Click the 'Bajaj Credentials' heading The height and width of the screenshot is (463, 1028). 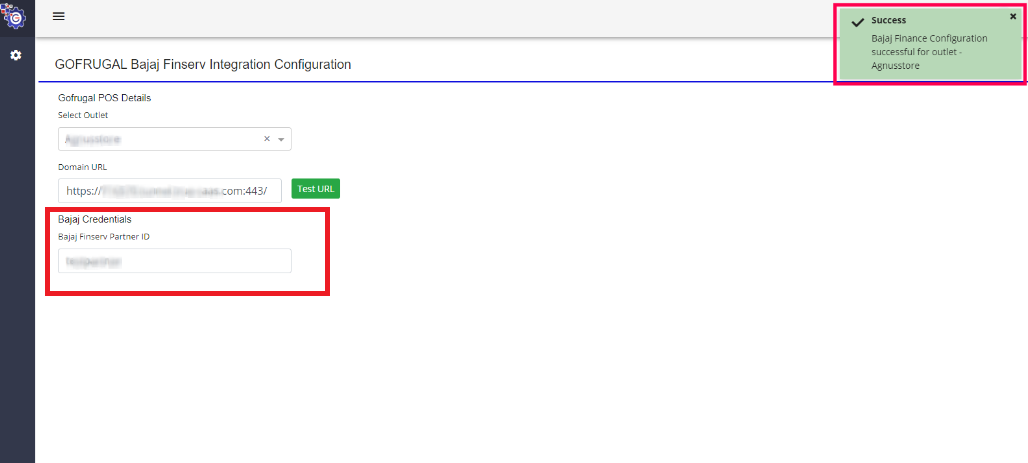click(x=94, y=220)
